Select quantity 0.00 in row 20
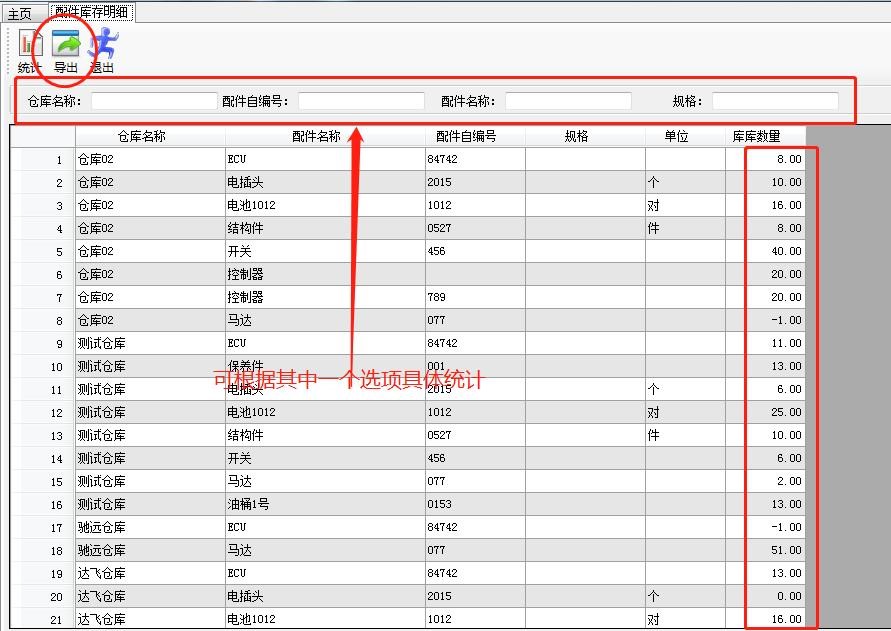The width and height of the screenshot is (891, 631). point(765,596)
